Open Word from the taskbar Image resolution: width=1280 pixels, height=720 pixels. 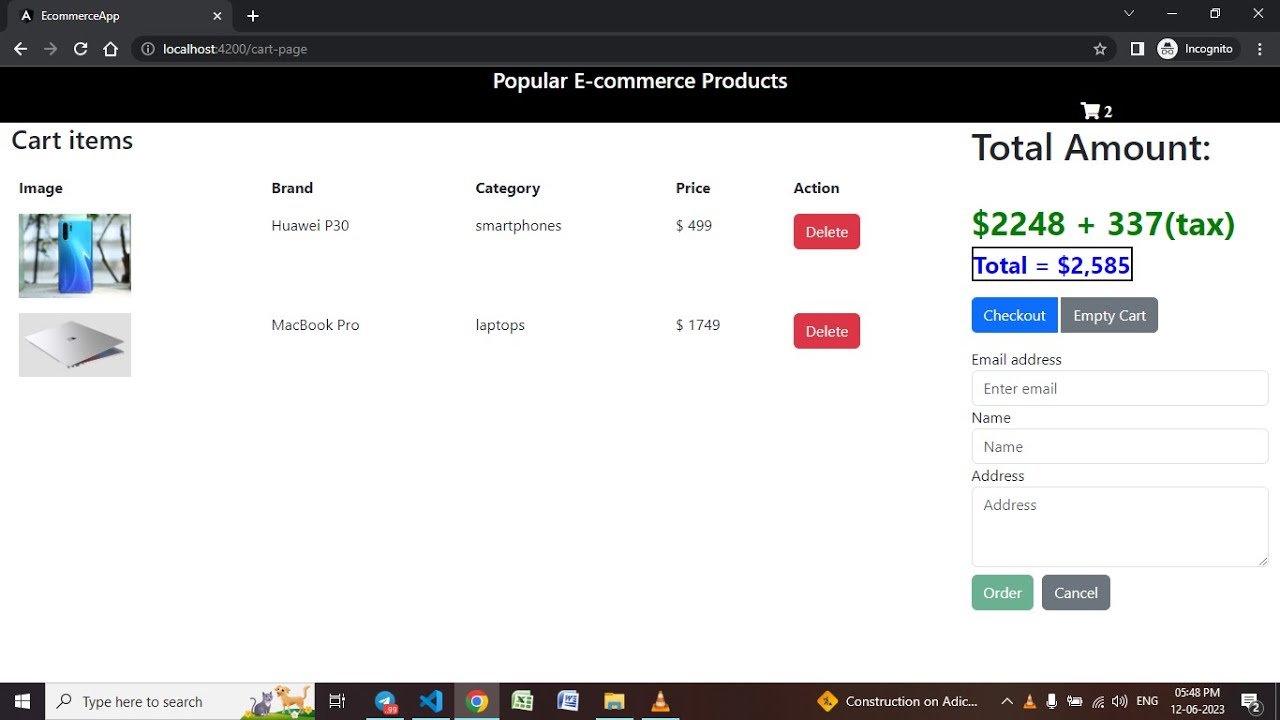(x=568, y=701)
